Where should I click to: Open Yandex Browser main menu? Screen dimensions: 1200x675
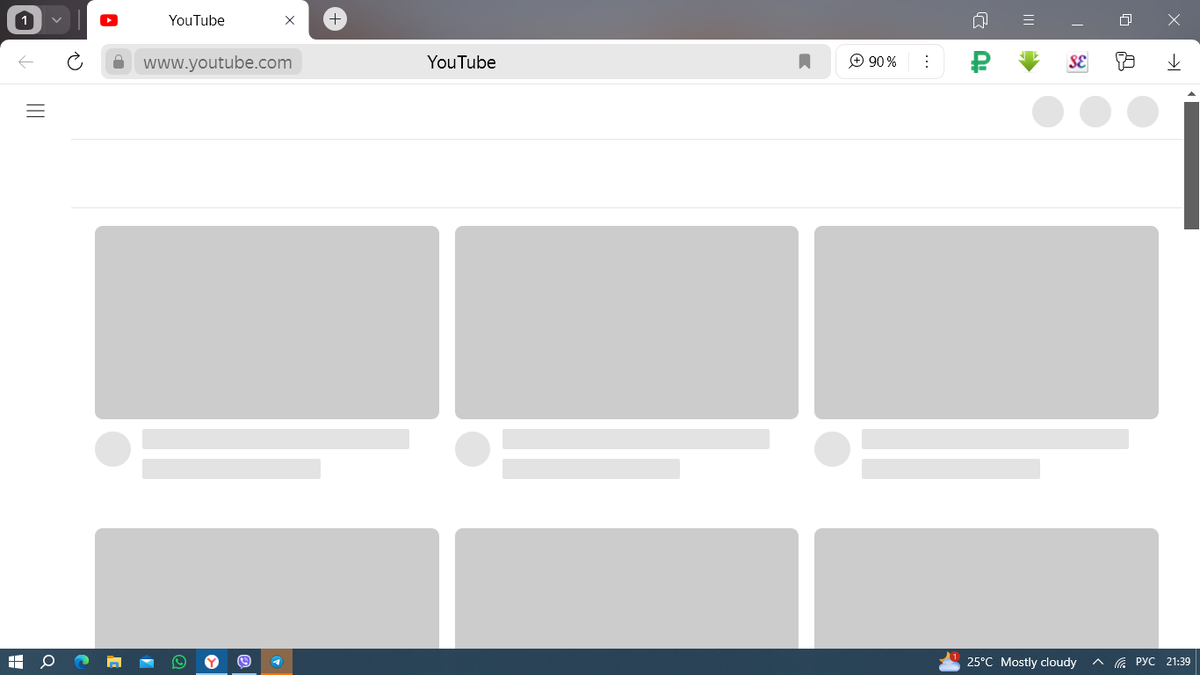point(1027,20)
